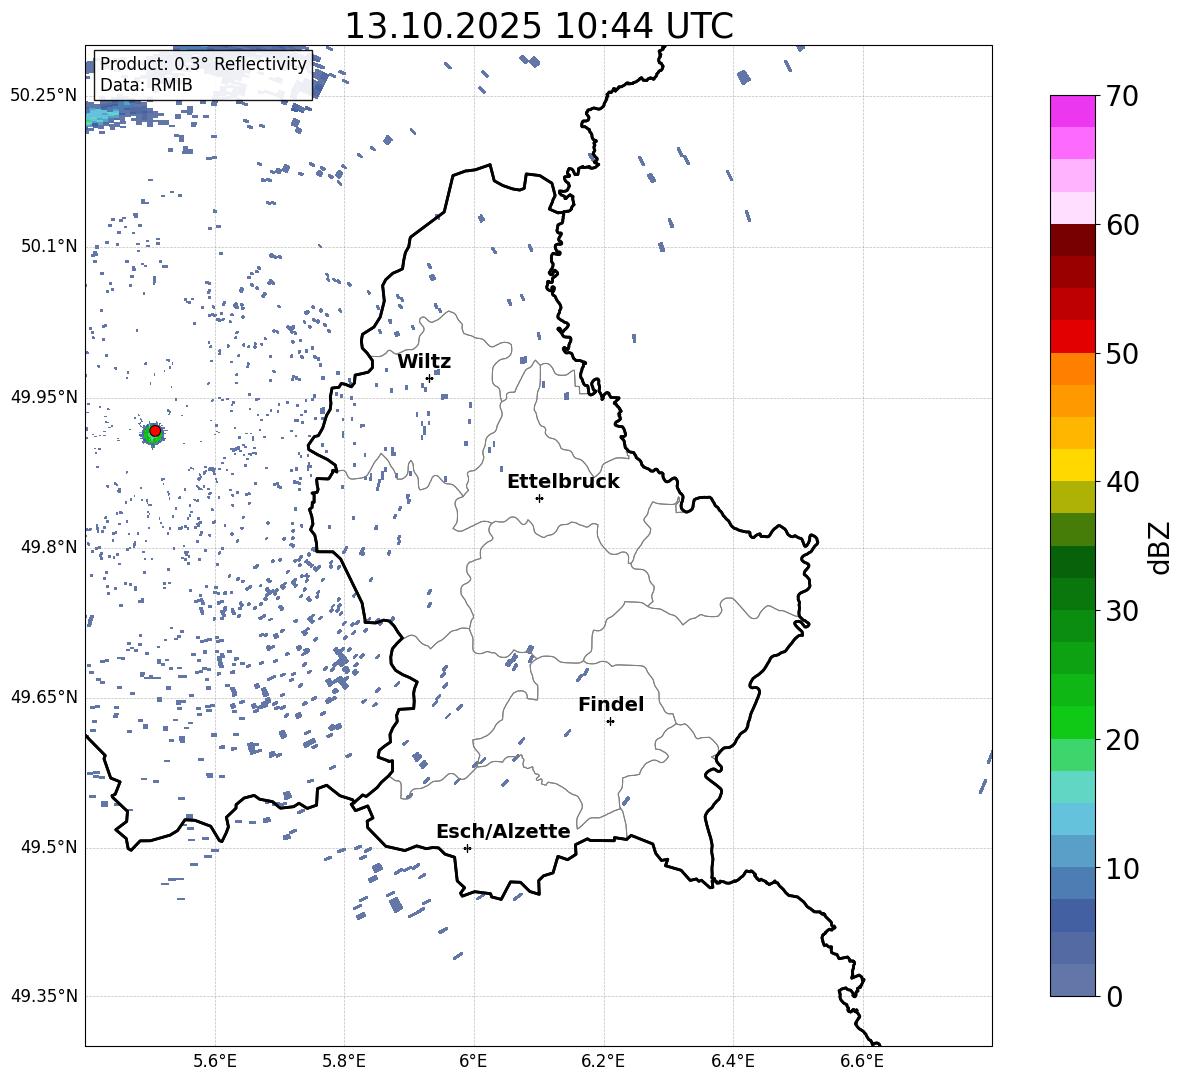Select the Ettelbruck city label
The height and width of the screenshot is (1081, 1184).
click(x=563, y=482)
